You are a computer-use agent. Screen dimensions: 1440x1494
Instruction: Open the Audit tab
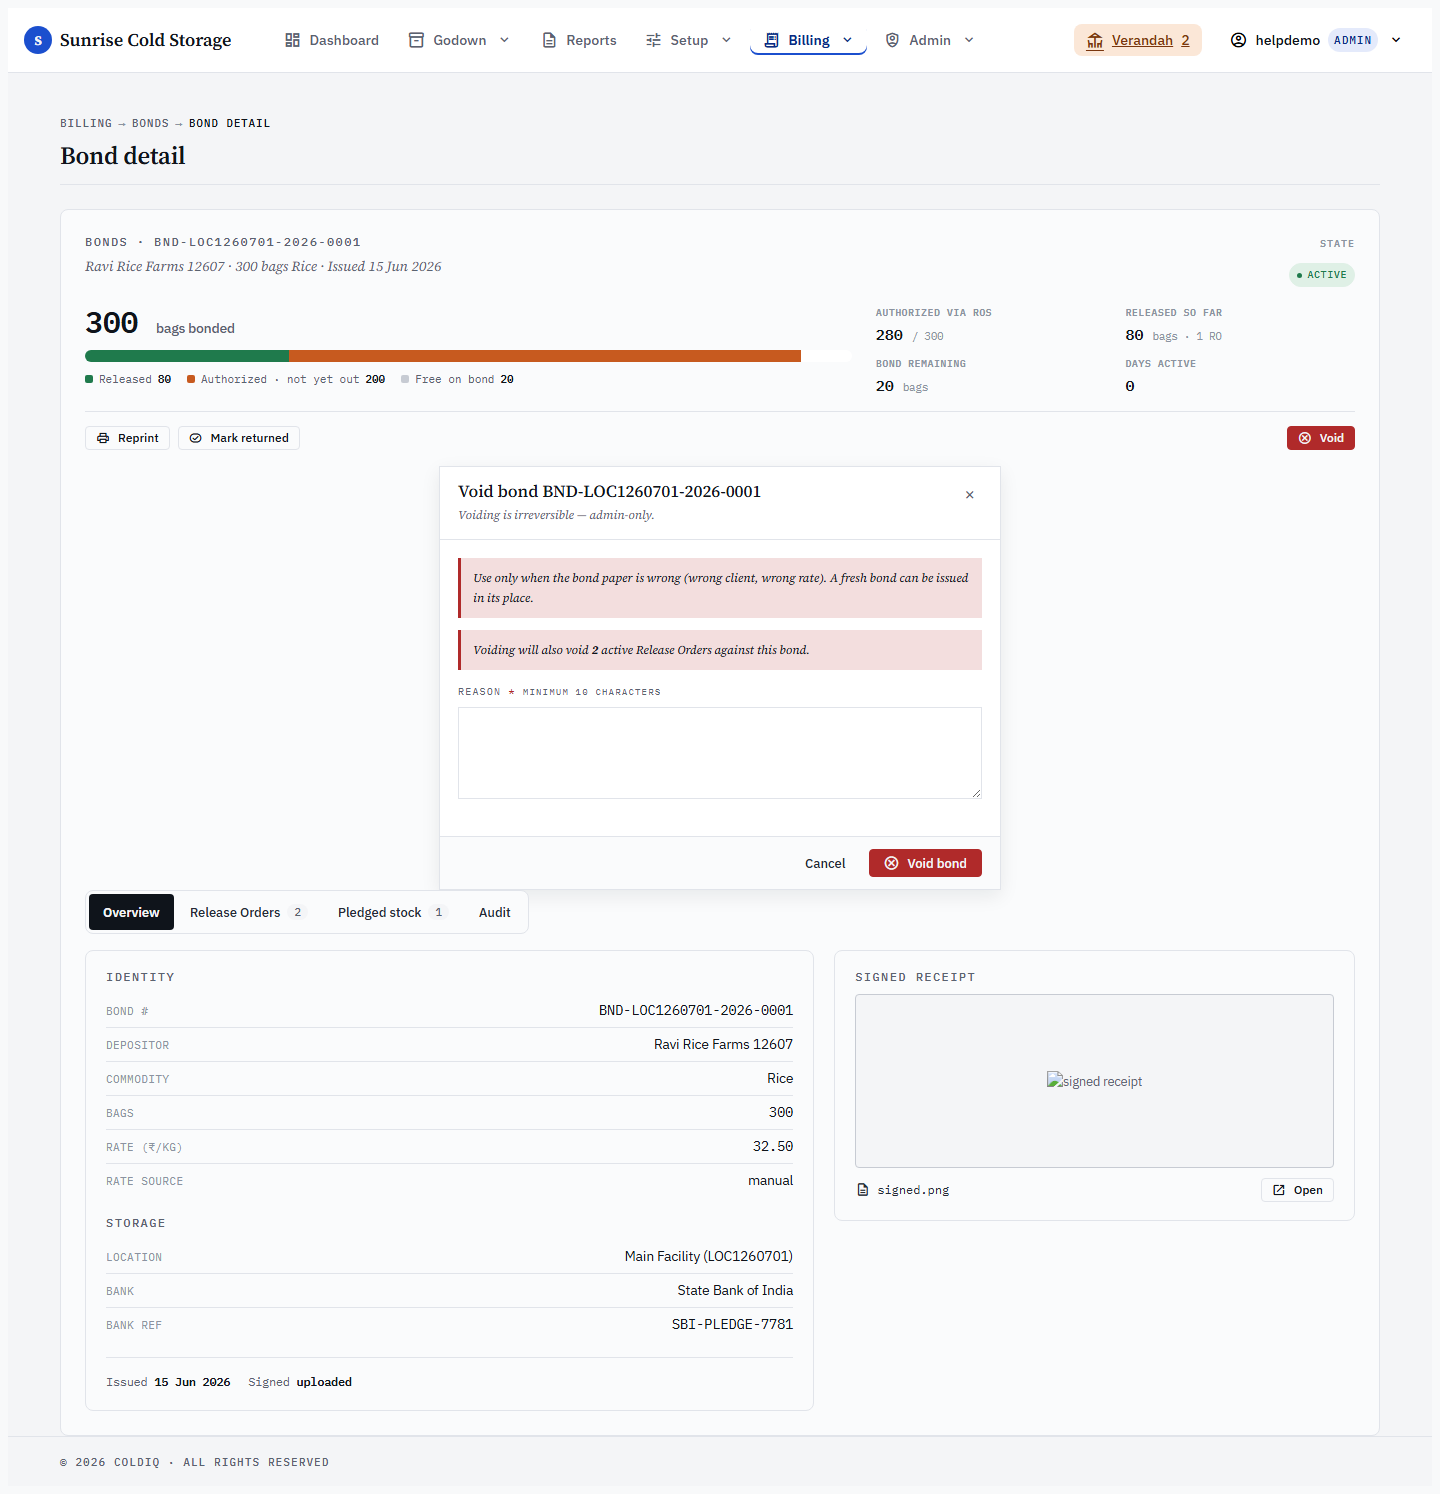coord(494,912)
